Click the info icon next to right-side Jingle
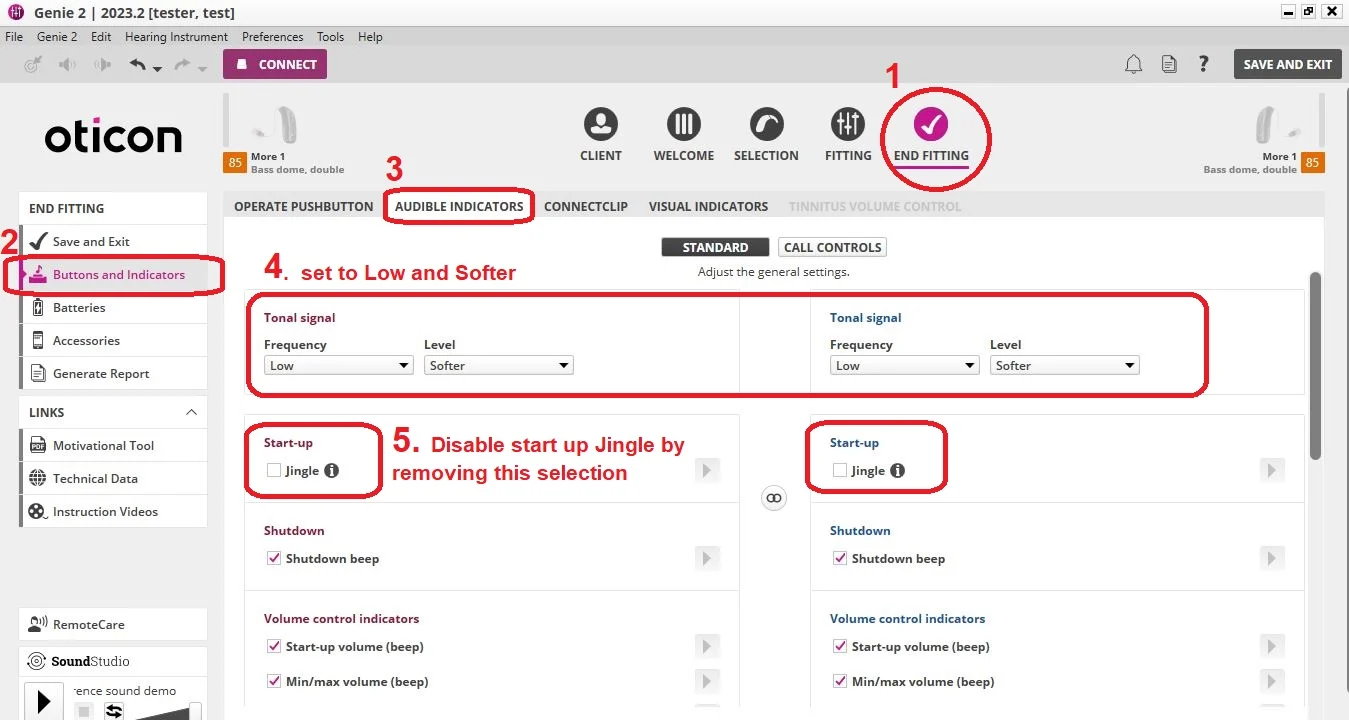The height and width of the screenshot is (720, 1349). (898, 470)
